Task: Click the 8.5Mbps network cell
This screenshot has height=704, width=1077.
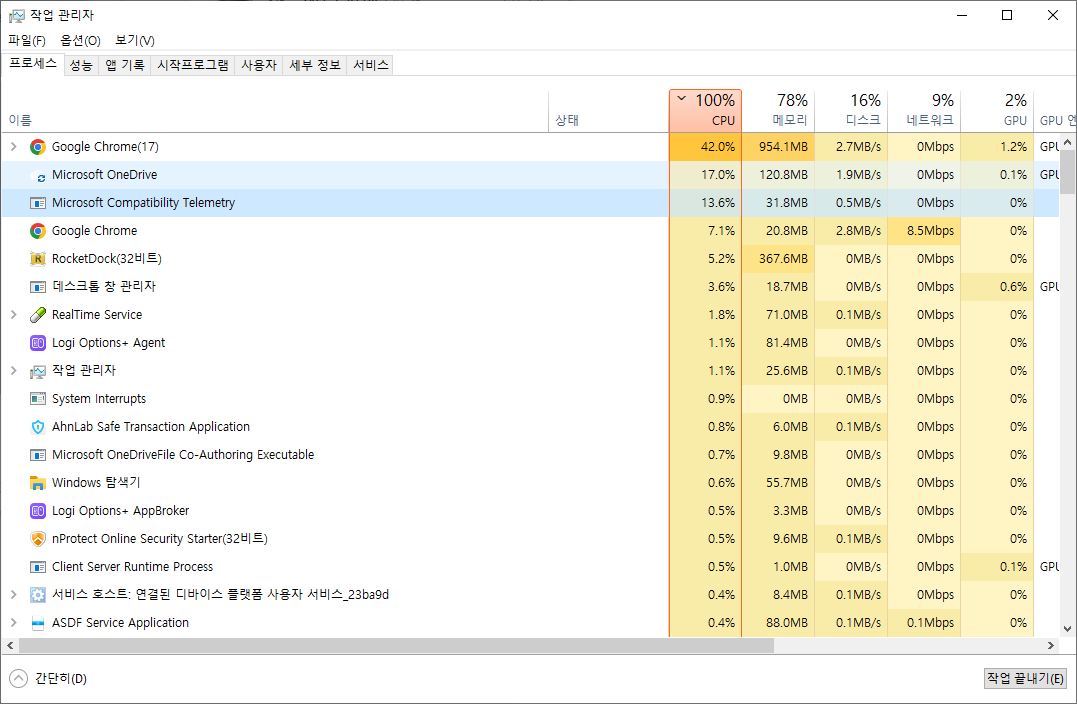Action: click(924, 231)
